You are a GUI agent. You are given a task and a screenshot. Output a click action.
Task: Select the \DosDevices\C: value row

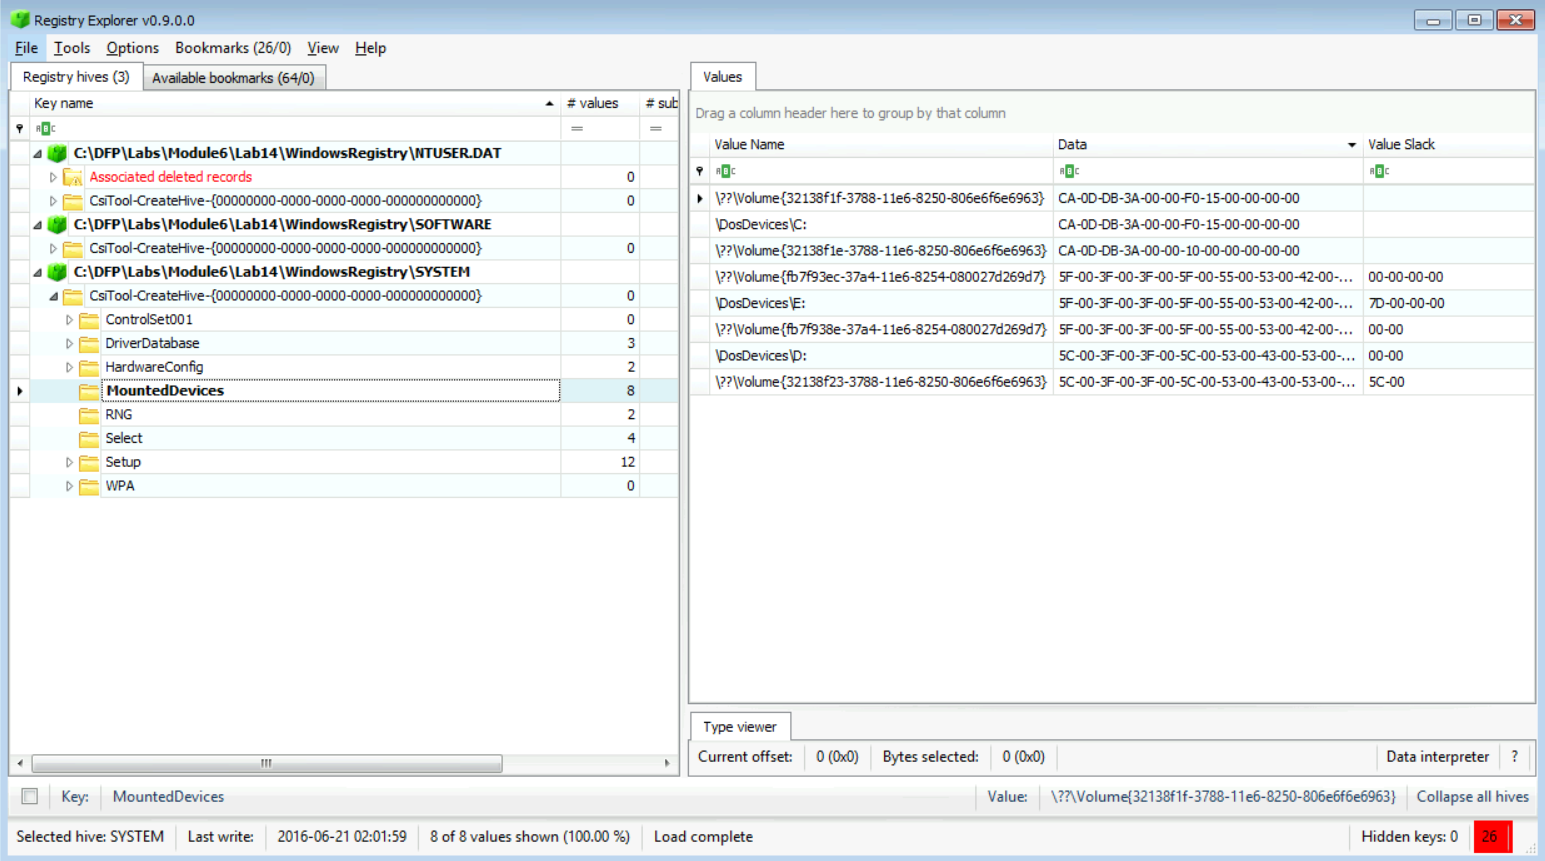pyautogui.click(x=1112, y=225)
